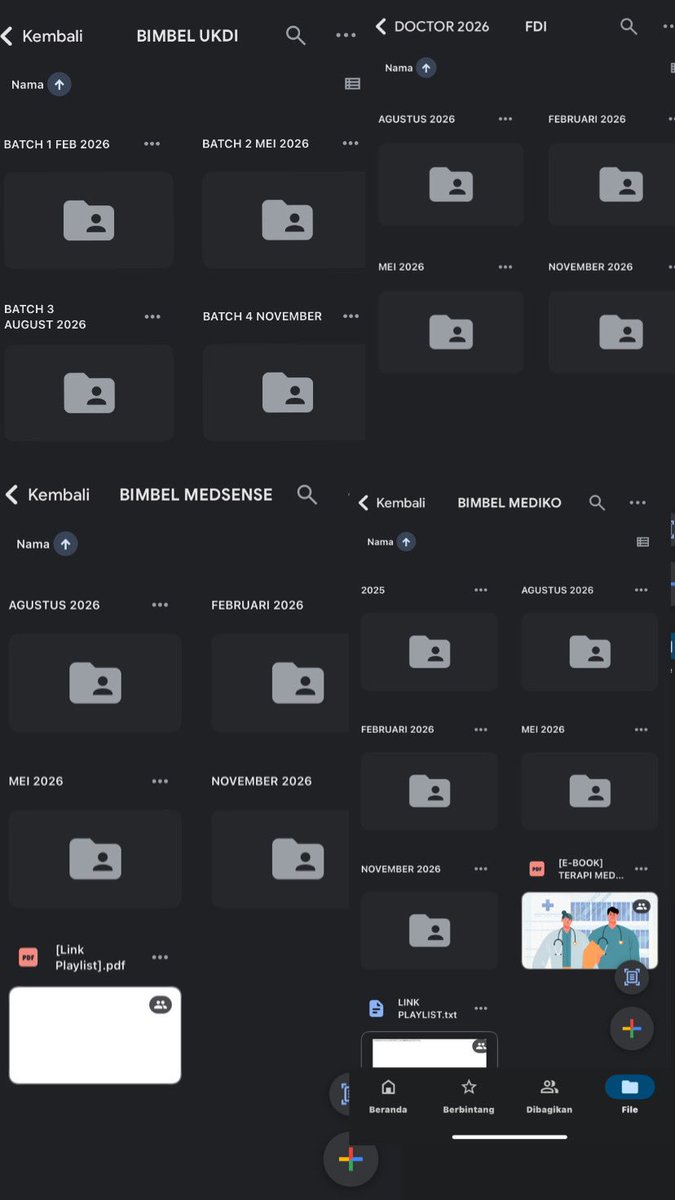Open MEDIKO AGUSTUS 2026 folder
This screenshot has width=675, height=1200.
590,651
